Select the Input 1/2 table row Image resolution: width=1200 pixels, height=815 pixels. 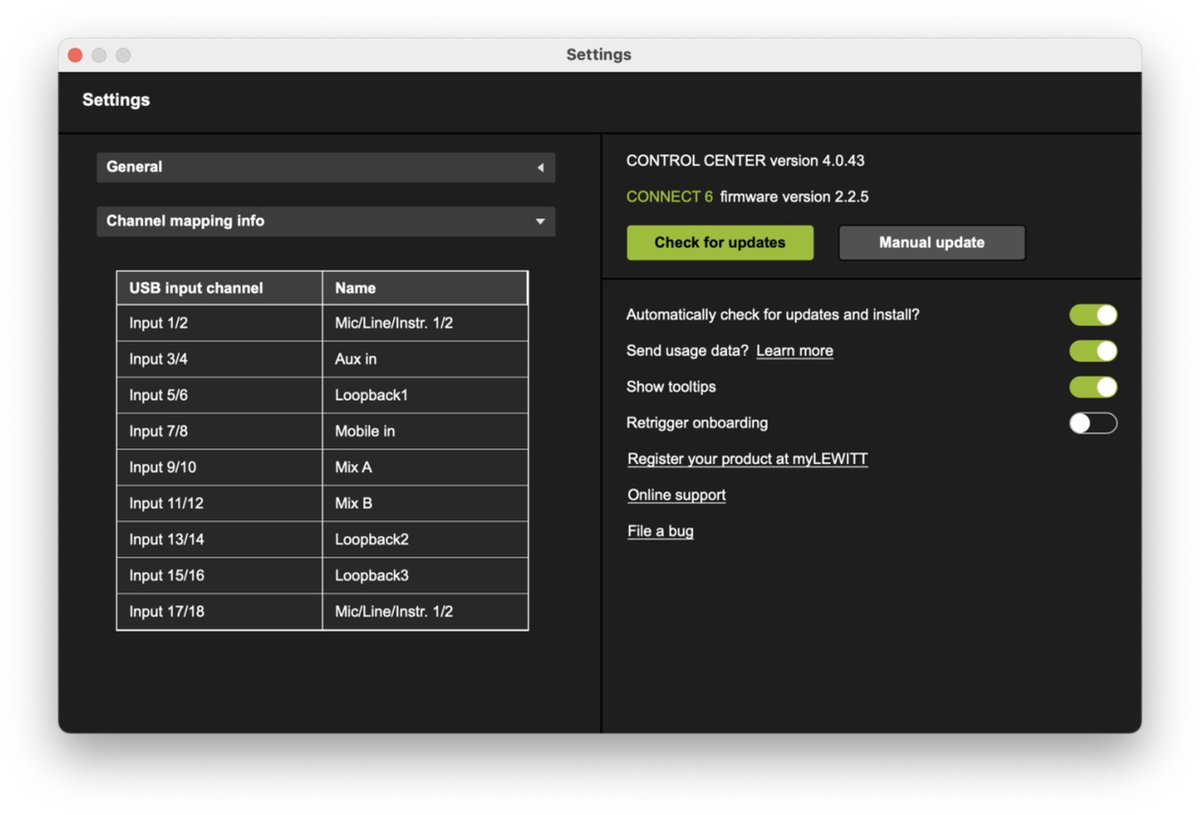pos(322,324)
